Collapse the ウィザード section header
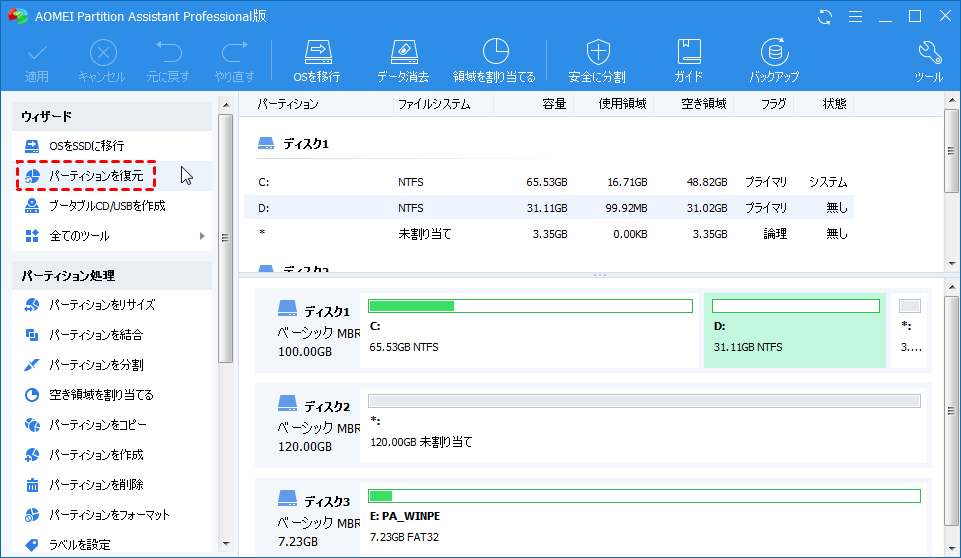 point(112,117)
